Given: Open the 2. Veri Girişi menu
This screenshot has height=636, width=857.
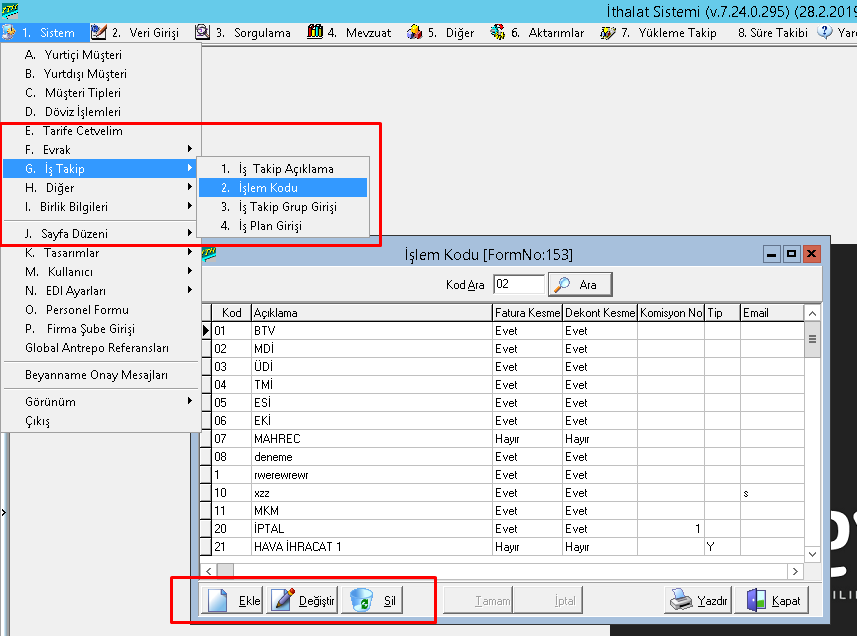Looking at the screenshot, I should click(135, 33).
